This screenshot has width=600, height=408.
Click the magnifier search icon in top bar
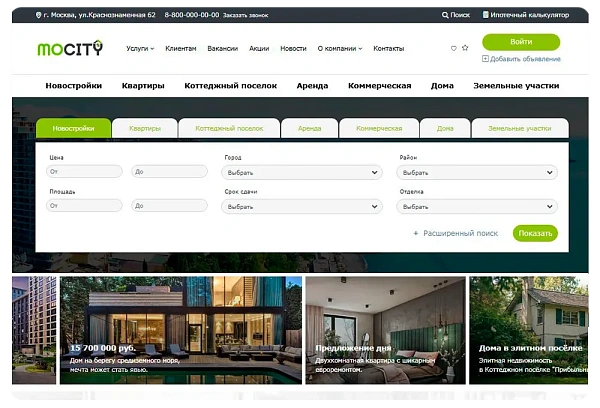tap(445, 15)
